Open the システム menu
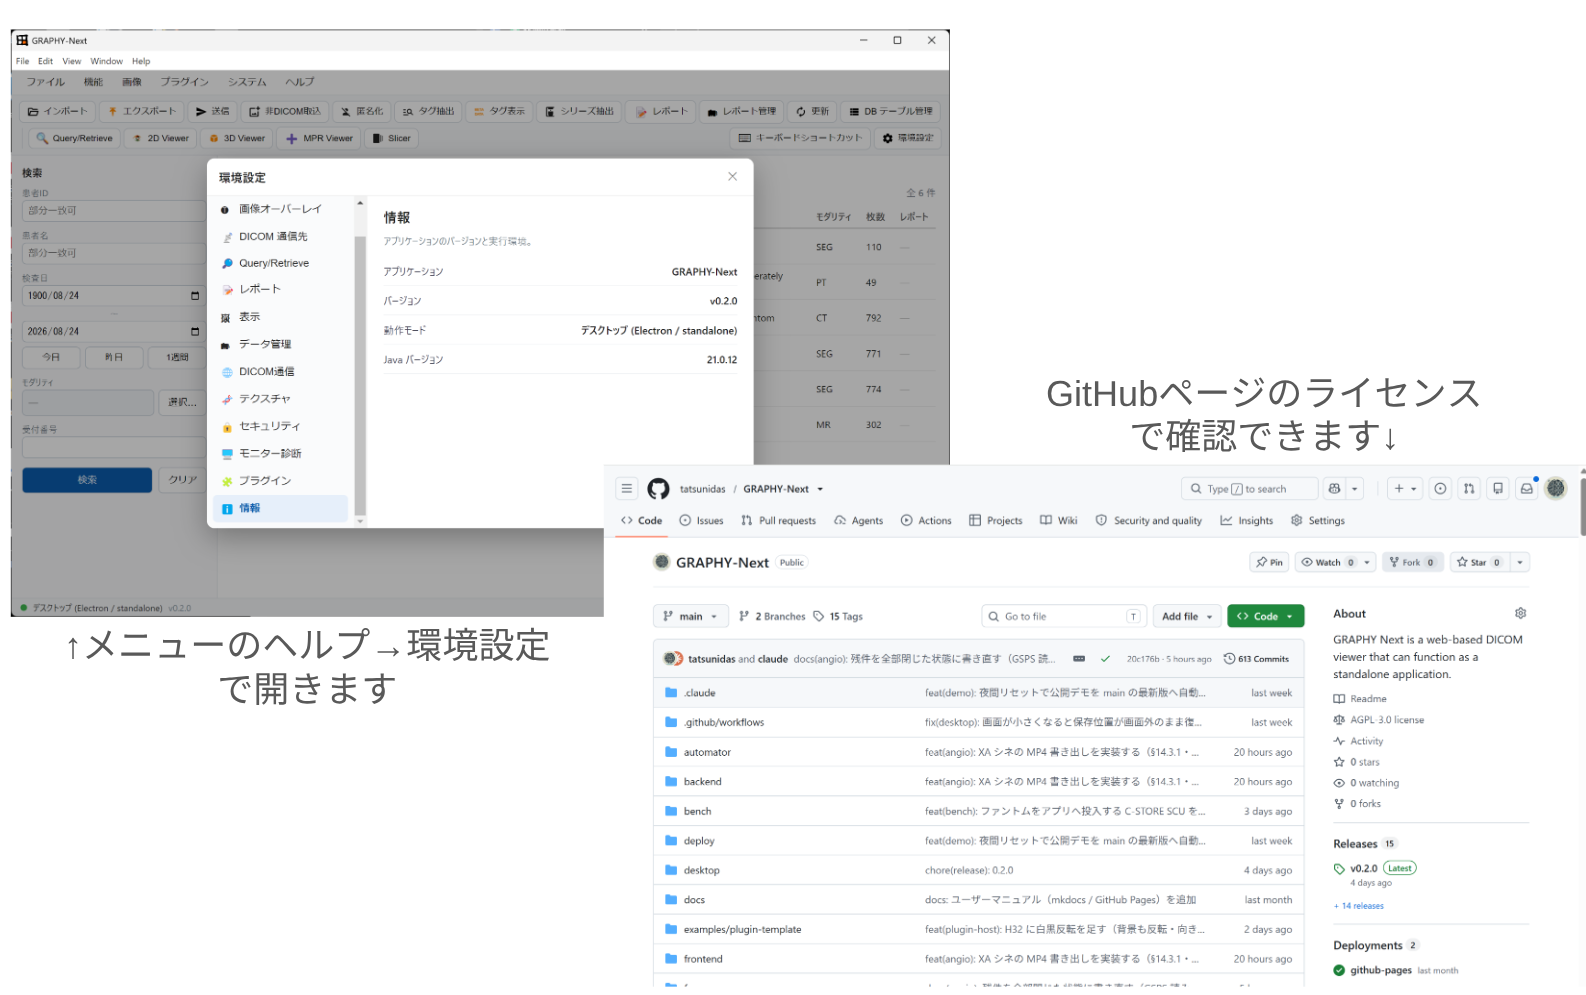 pos(247,82)
